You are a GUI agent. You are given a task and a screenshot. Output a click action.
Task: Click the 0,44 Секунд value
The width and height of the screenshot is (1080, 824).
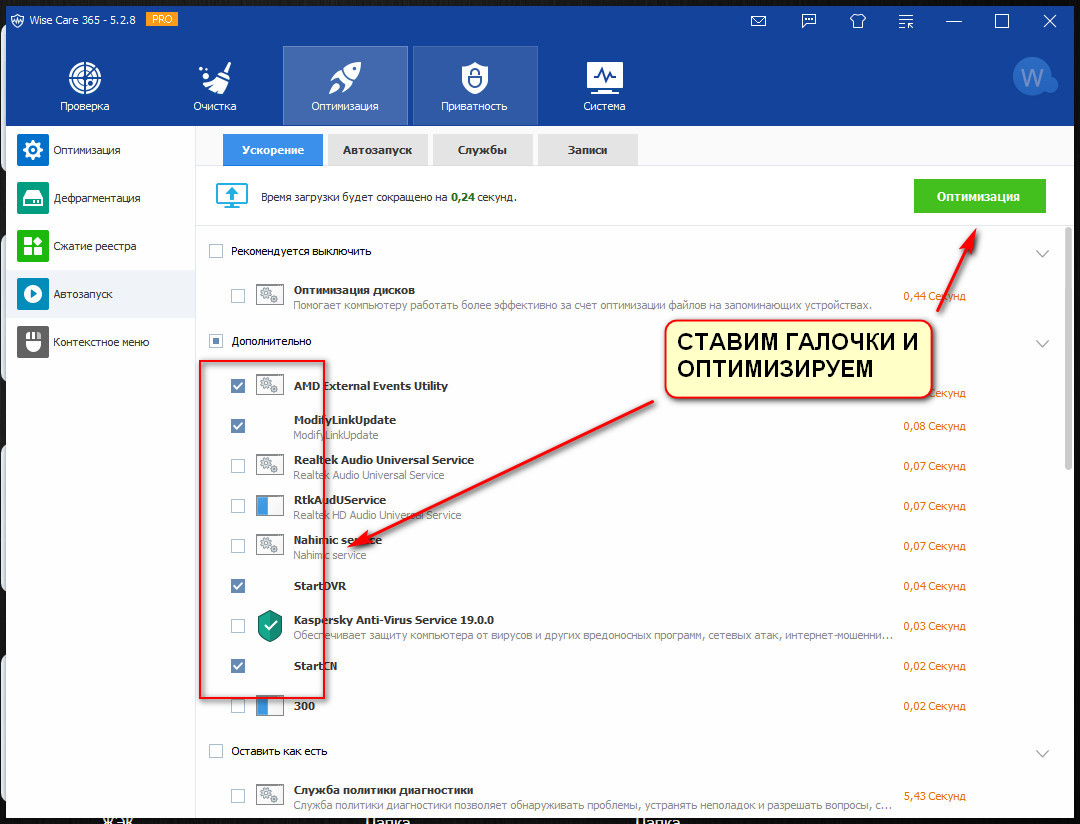coord(934,296)
